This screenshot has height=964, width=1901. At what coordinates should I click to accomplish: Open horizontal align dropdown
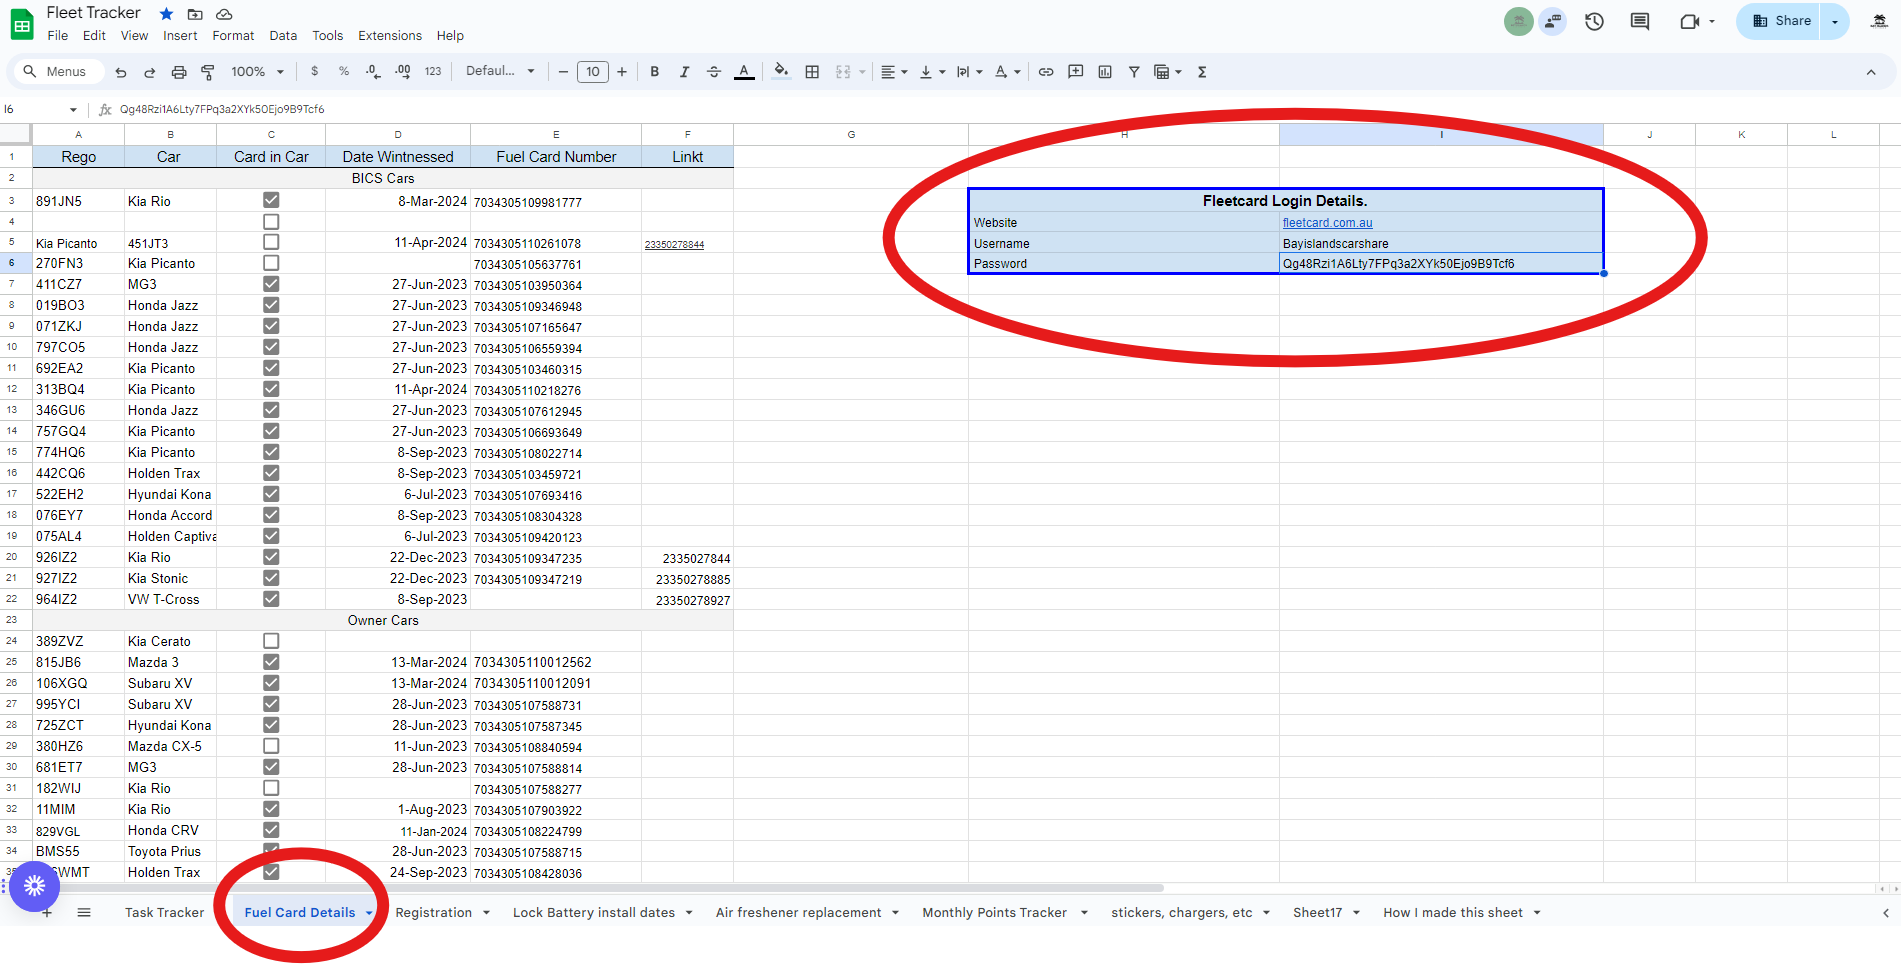[894, 72]
